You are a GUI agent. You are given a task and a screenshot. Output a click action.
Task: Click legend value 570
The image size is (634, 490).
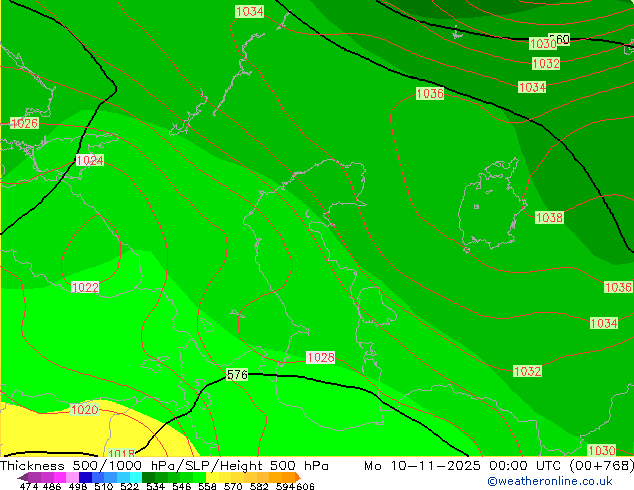233,486
